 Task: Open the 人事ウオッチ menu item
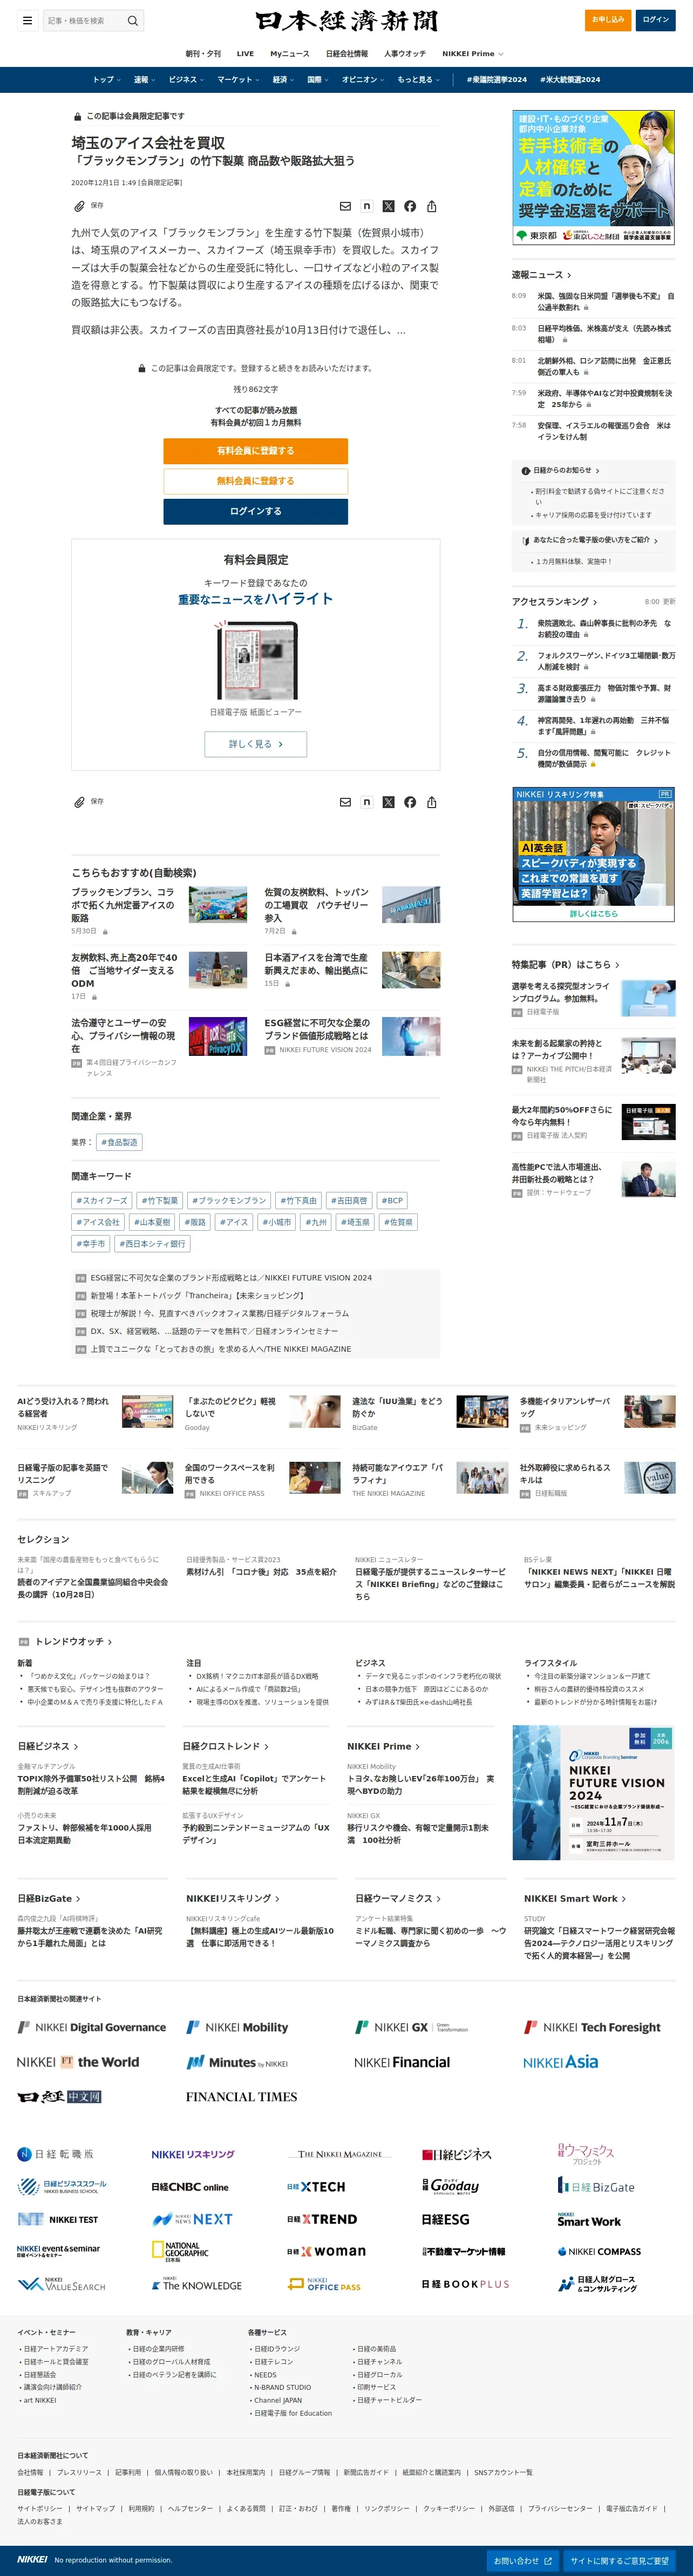click(x=405, y=54)
